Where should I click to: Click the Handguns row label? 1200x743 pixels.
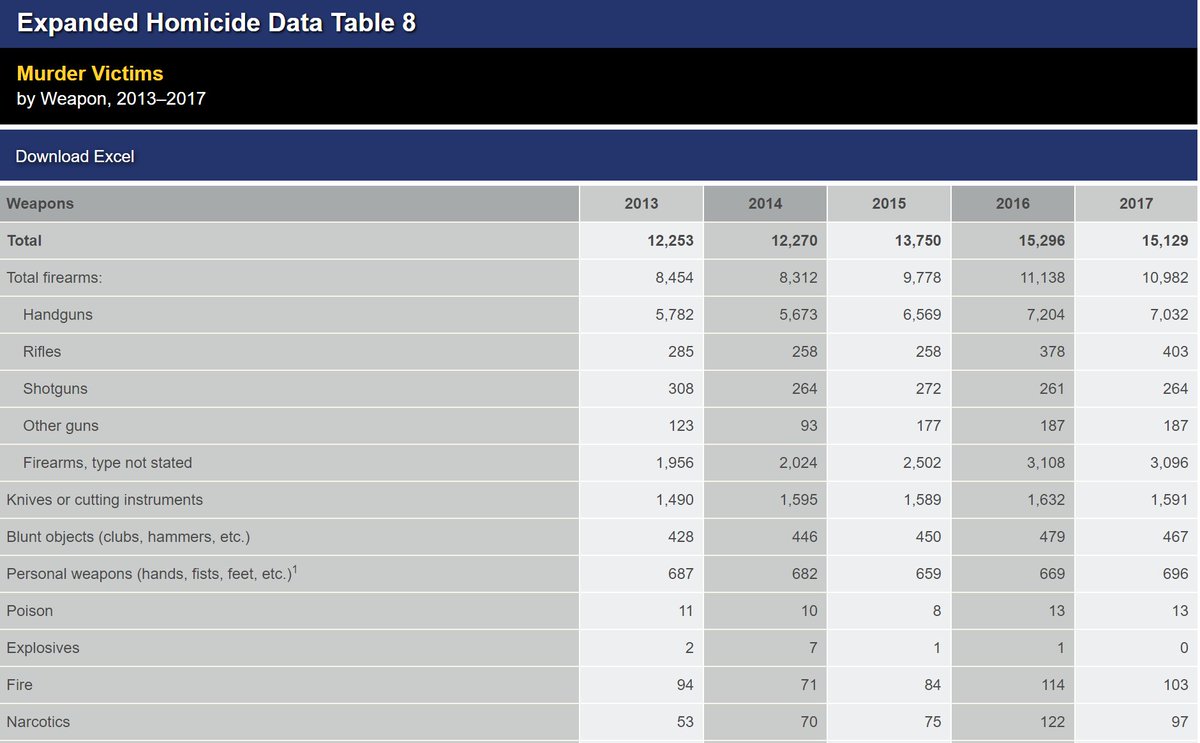pos(58,314)
